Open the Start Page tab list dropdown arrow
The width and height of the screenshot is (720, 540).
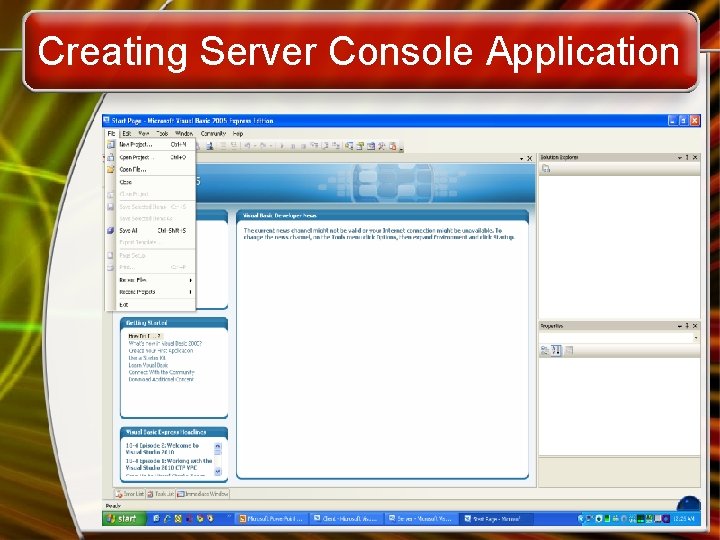(x=522, y=158)
